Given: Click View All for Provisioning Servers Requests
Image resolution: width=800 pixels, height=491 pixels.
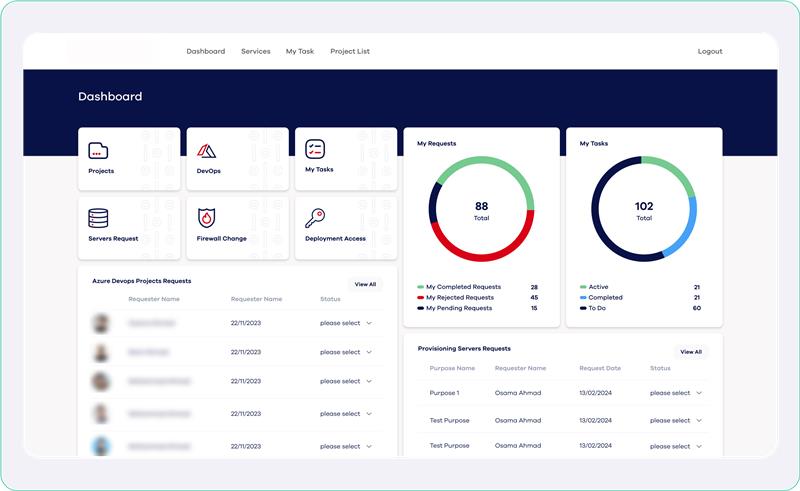Looking at the screenshot, I should 691,352.
